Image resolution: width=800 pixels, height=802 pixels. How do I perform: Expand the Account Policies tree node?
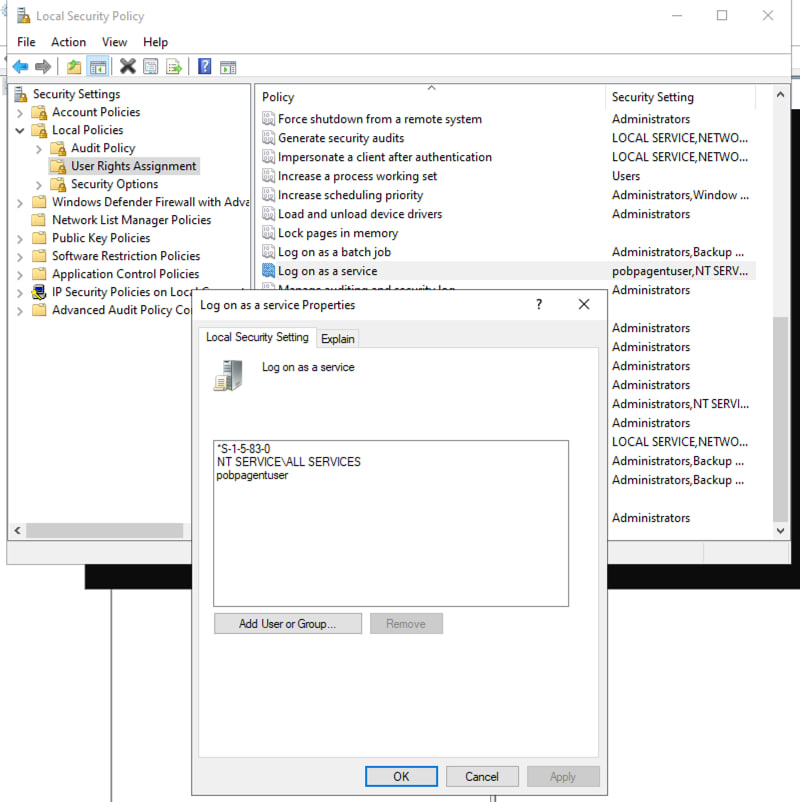pyautogui.click(x=20, y=113)
